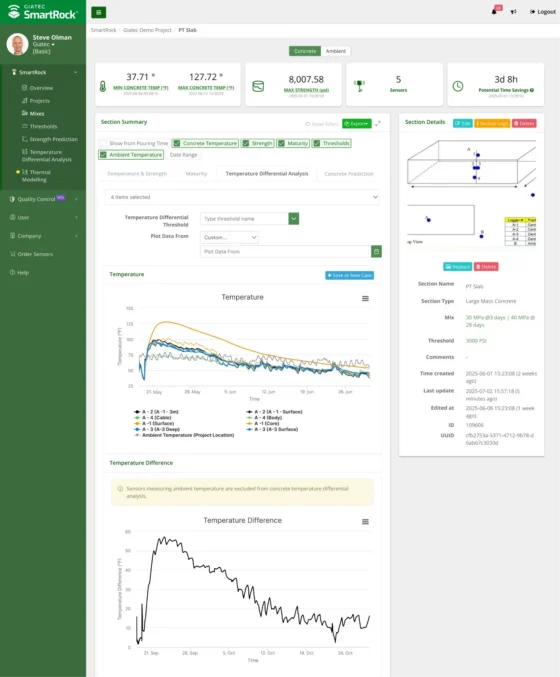Click Delete image button below diagram

pyautogui.click(x=486, y=267)
